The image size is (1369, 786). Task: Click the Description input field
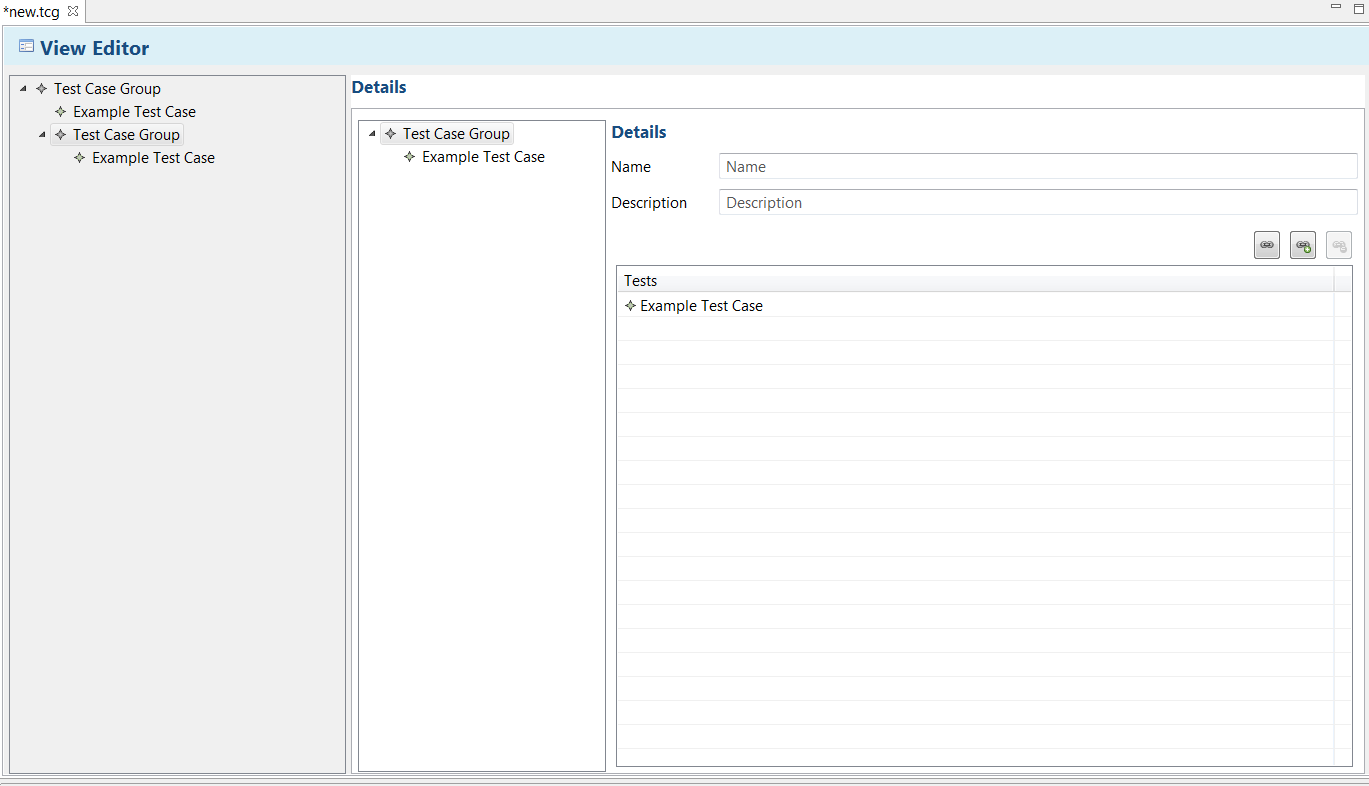pyautogui.click(x=1038, y=203)
